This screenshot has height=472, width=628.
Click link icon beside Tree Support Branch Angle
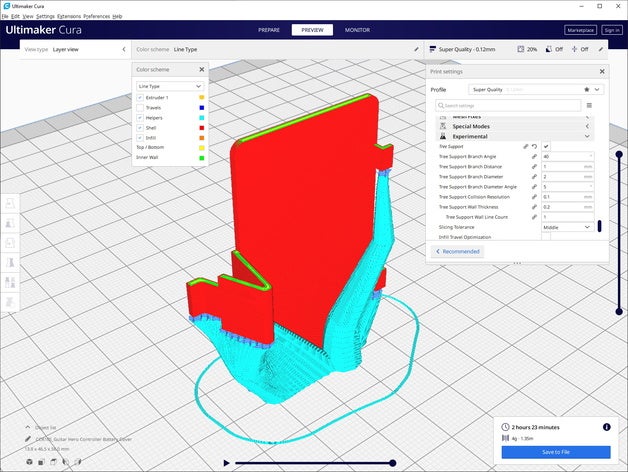(534, 156)
